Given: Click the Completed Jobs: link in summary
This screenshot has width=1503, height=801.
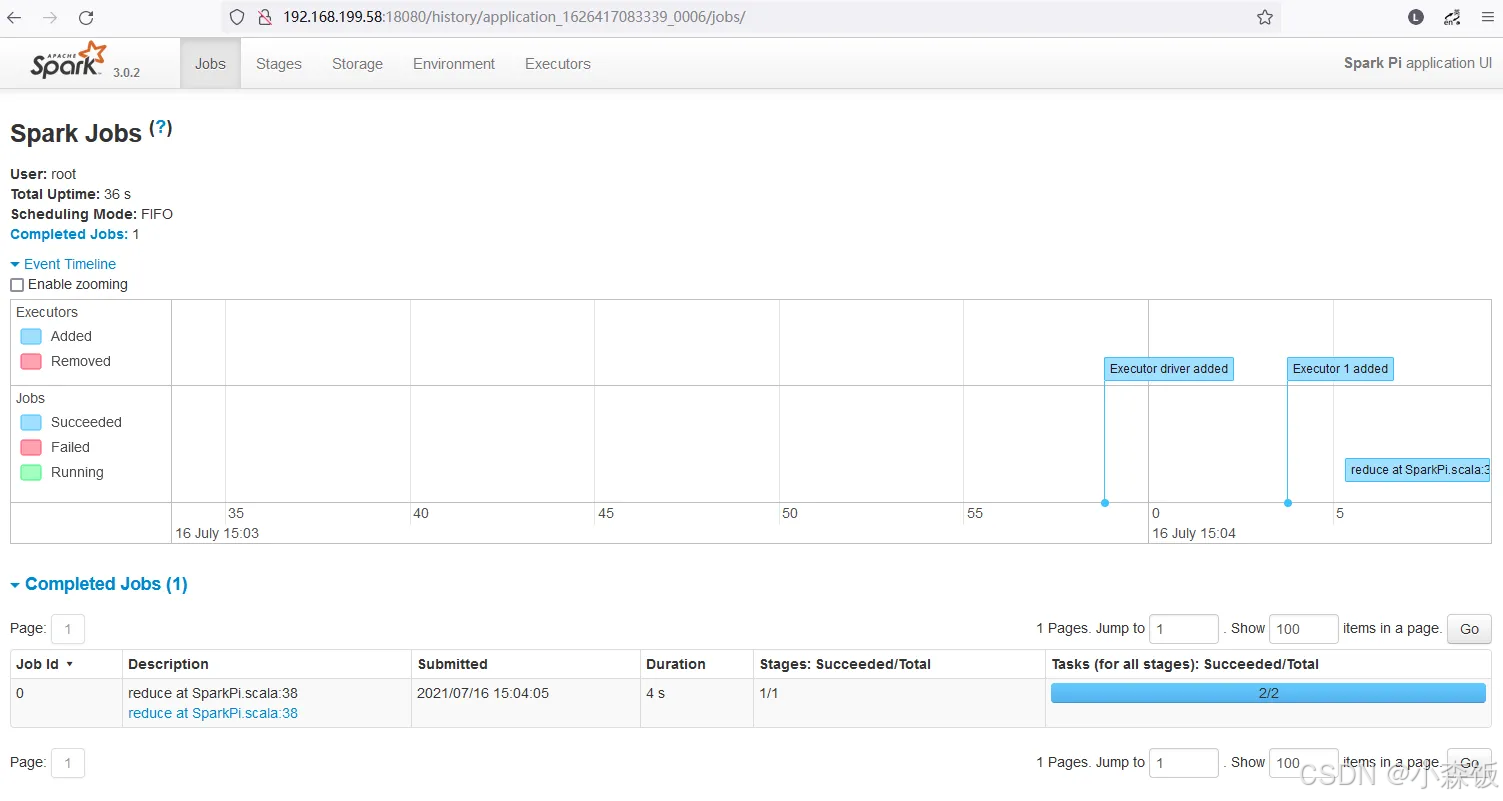Looking at the screenshot, I should (69, 234).
